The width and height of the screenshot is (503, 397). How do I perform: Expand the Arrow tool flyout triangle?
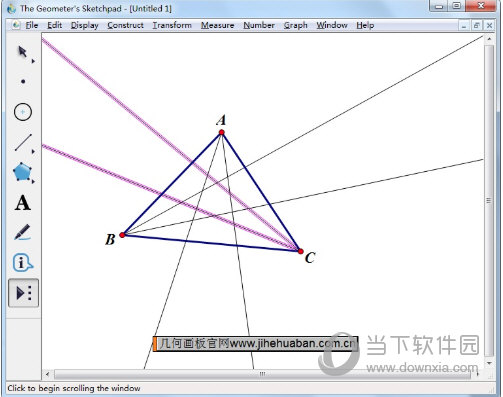pos(33,61)
